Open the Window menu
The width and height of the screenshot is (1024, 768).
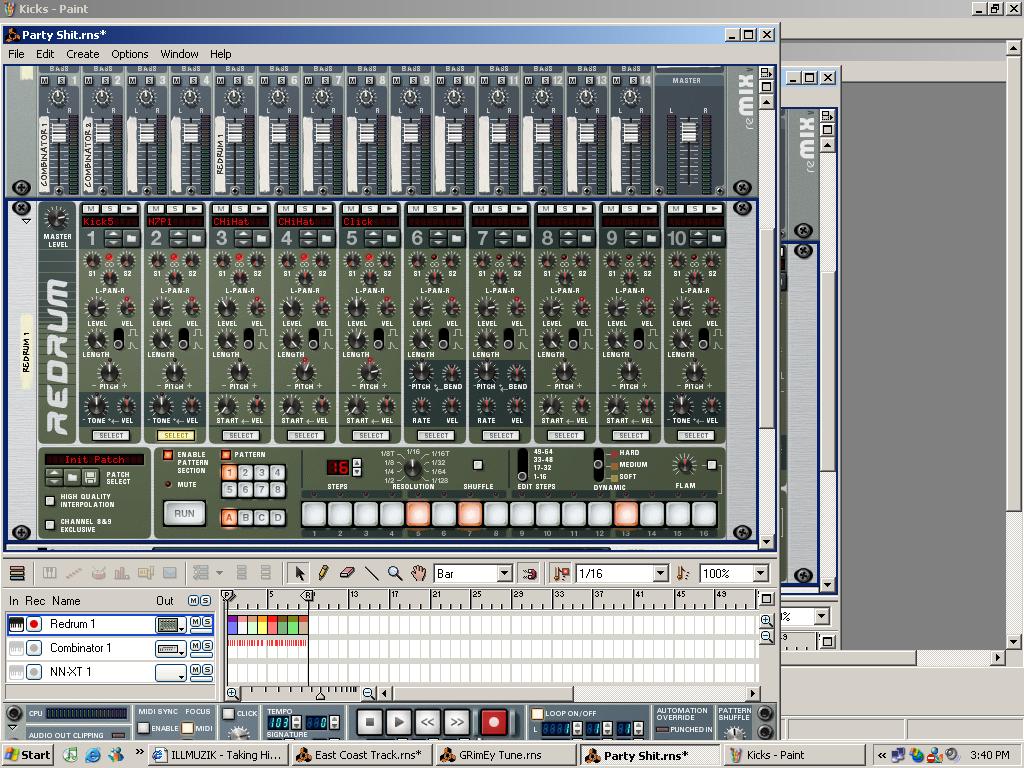click(x=179, y=54)
